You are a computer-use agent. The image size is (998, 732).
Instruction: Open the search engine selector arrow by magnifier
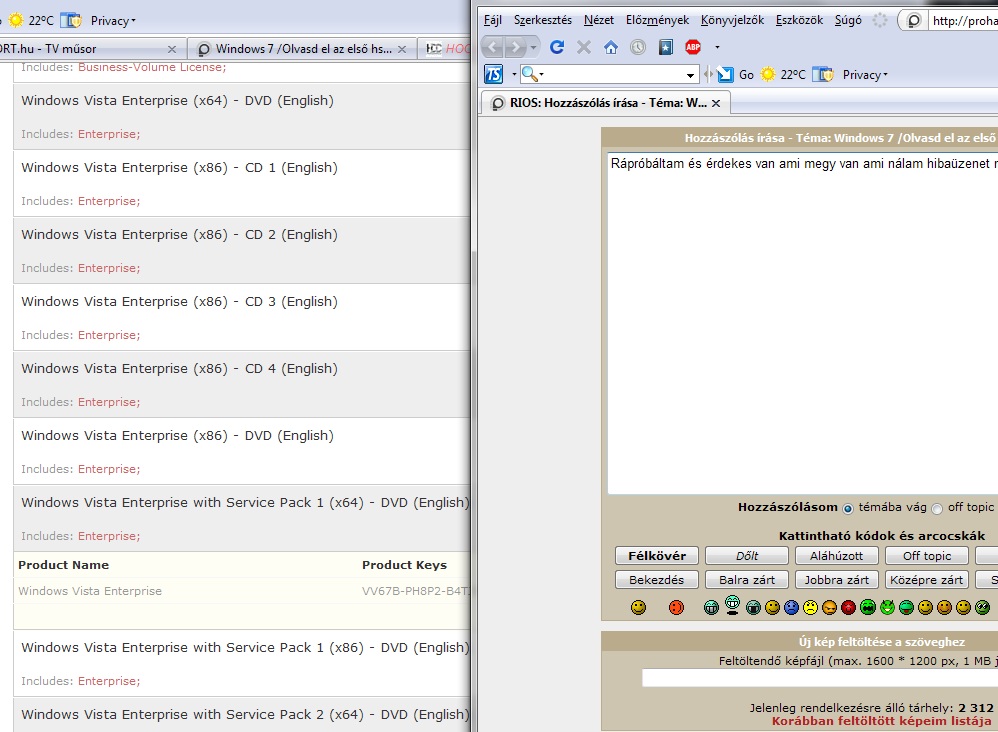pyautogui.click(x=542, y=74)
